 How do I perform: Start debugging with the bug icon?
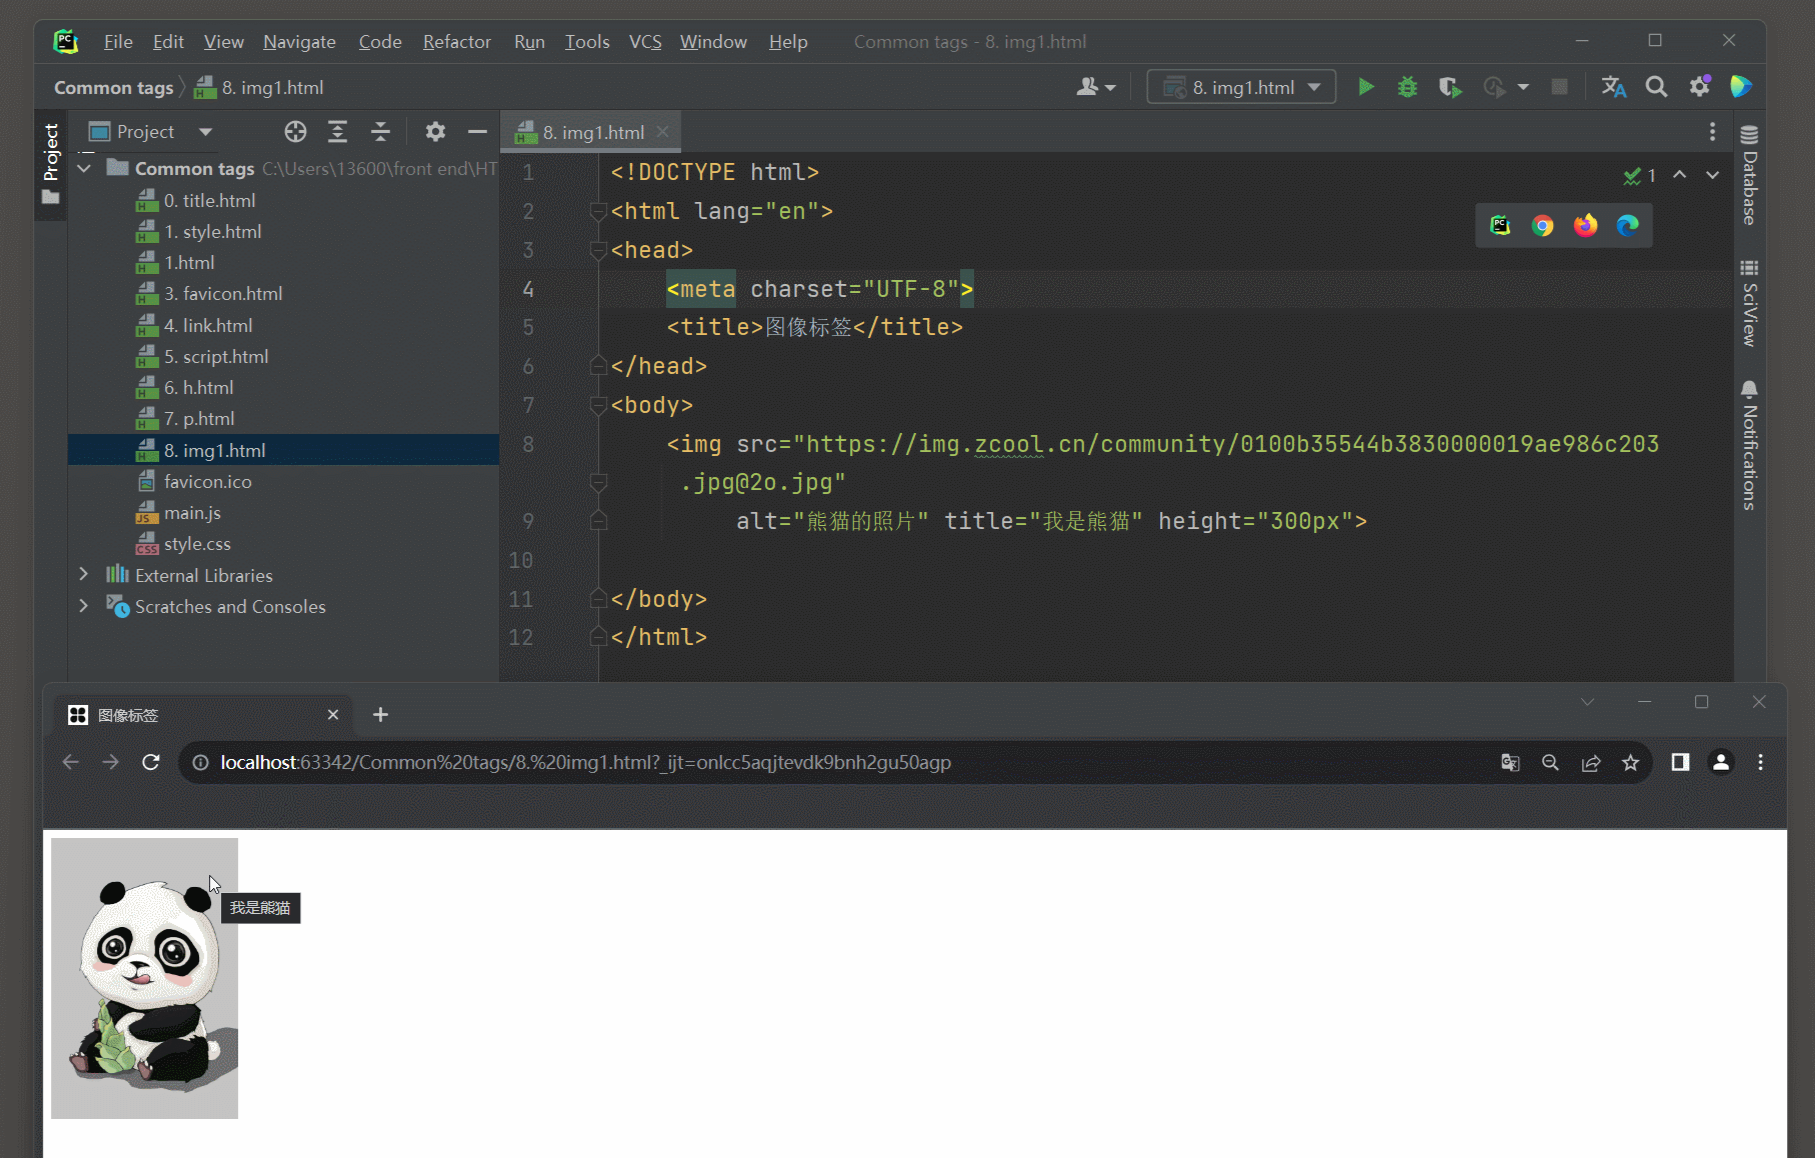1407,87
